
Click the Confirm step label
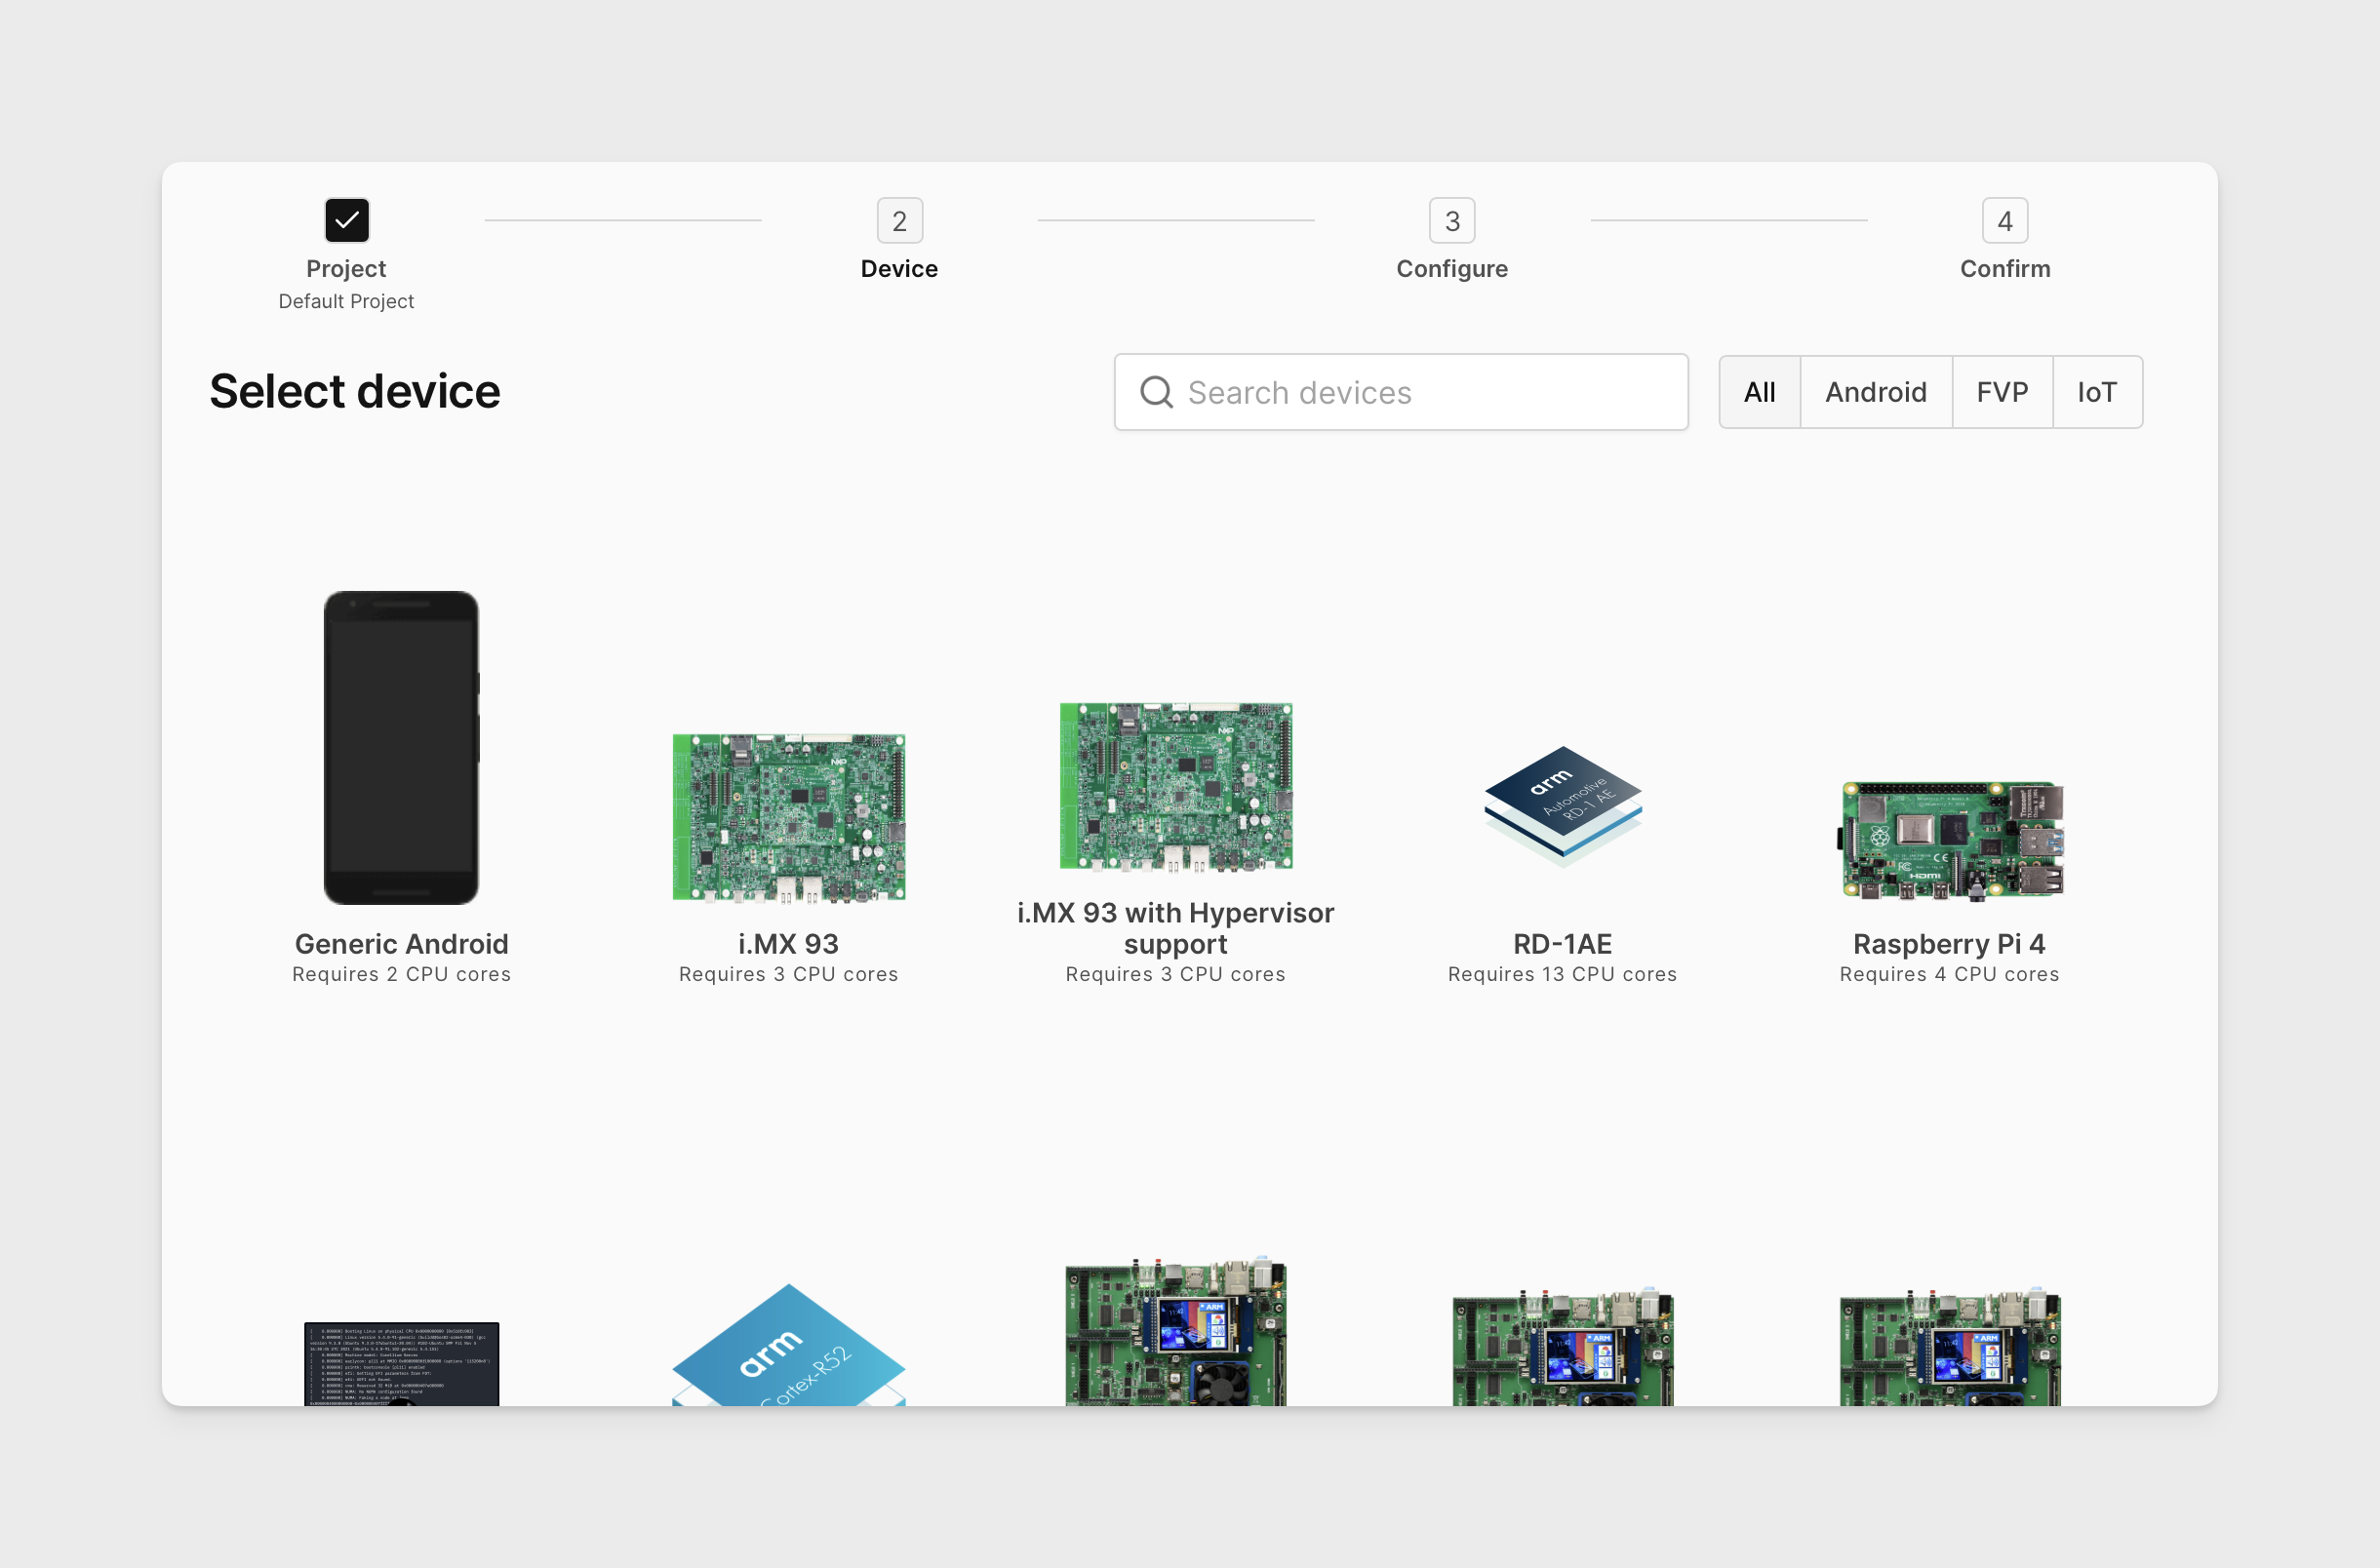pyautogui.click(x=2005, y=268)
